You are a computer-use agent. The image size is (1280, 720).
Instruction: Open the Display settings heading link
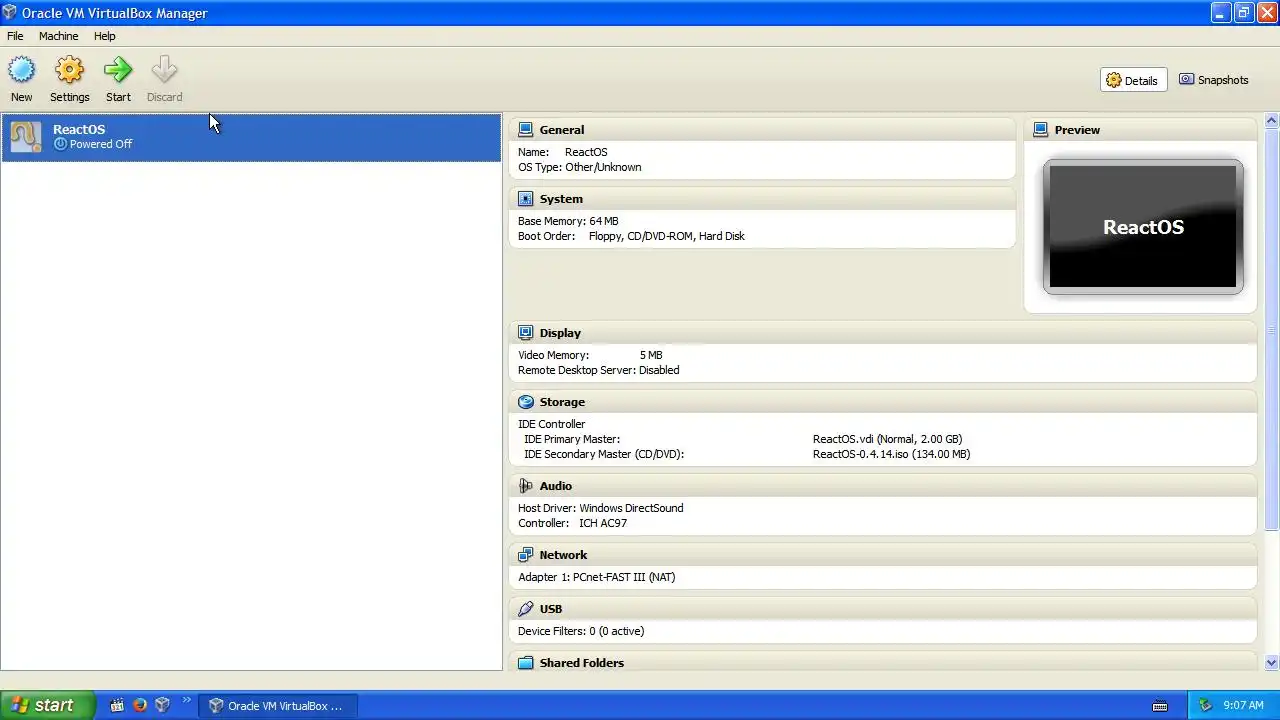pyautogui.click(x=560, y=333)
